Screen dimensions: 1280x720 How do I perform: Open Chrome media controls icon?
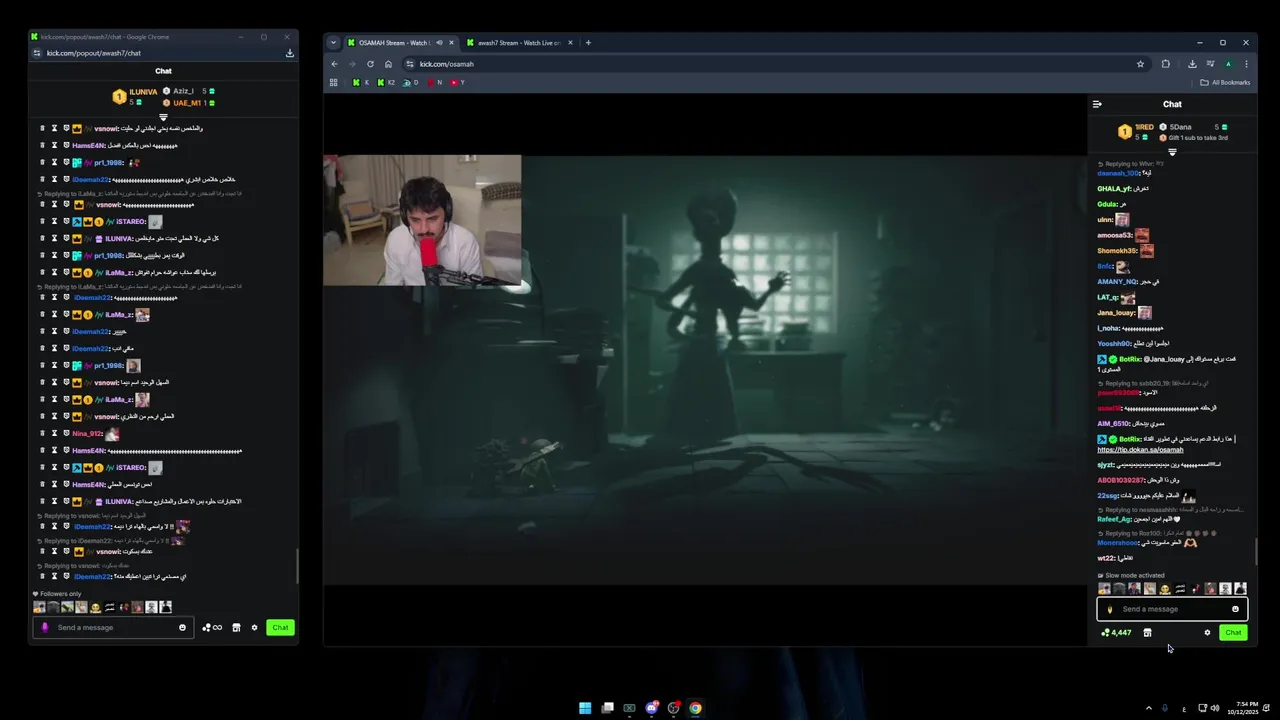tap(1210, 64)
